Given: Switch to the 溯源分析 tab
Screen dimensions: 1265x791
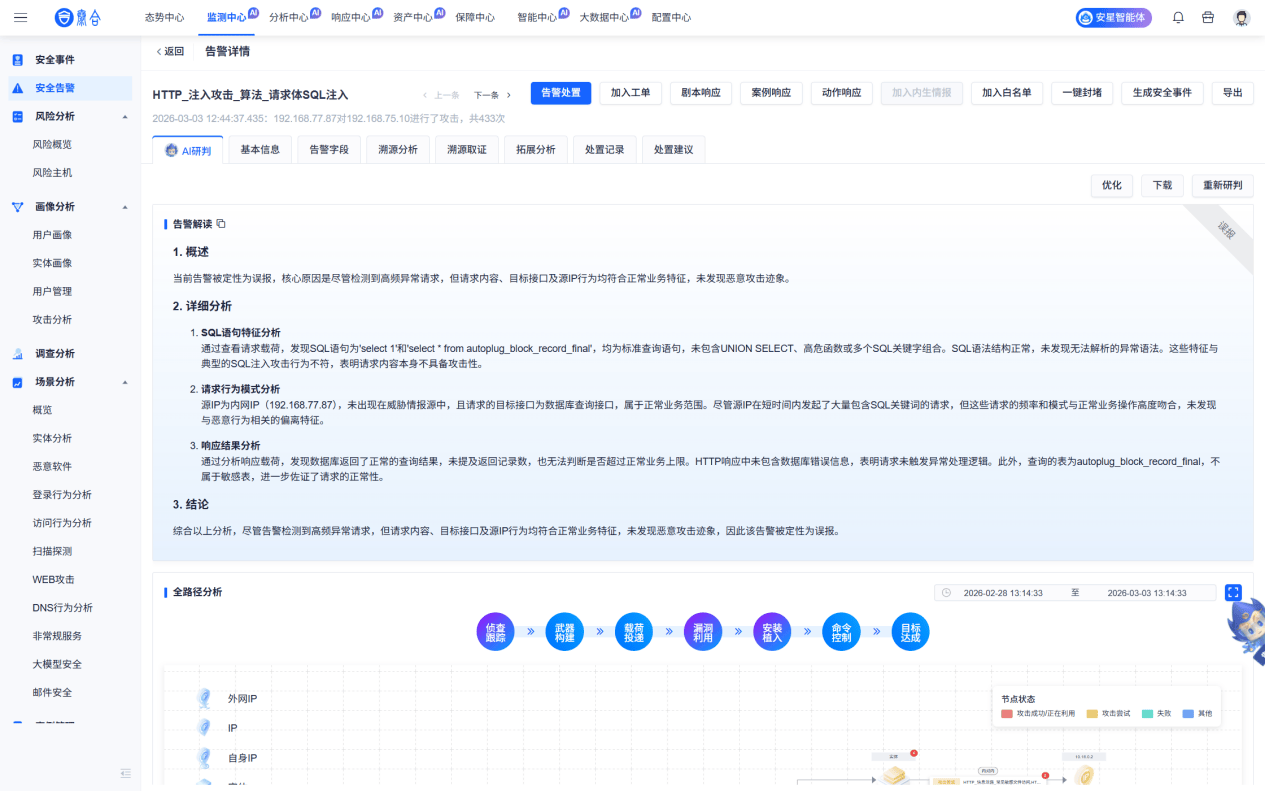Looking at the screenshot, I should 398,150.
